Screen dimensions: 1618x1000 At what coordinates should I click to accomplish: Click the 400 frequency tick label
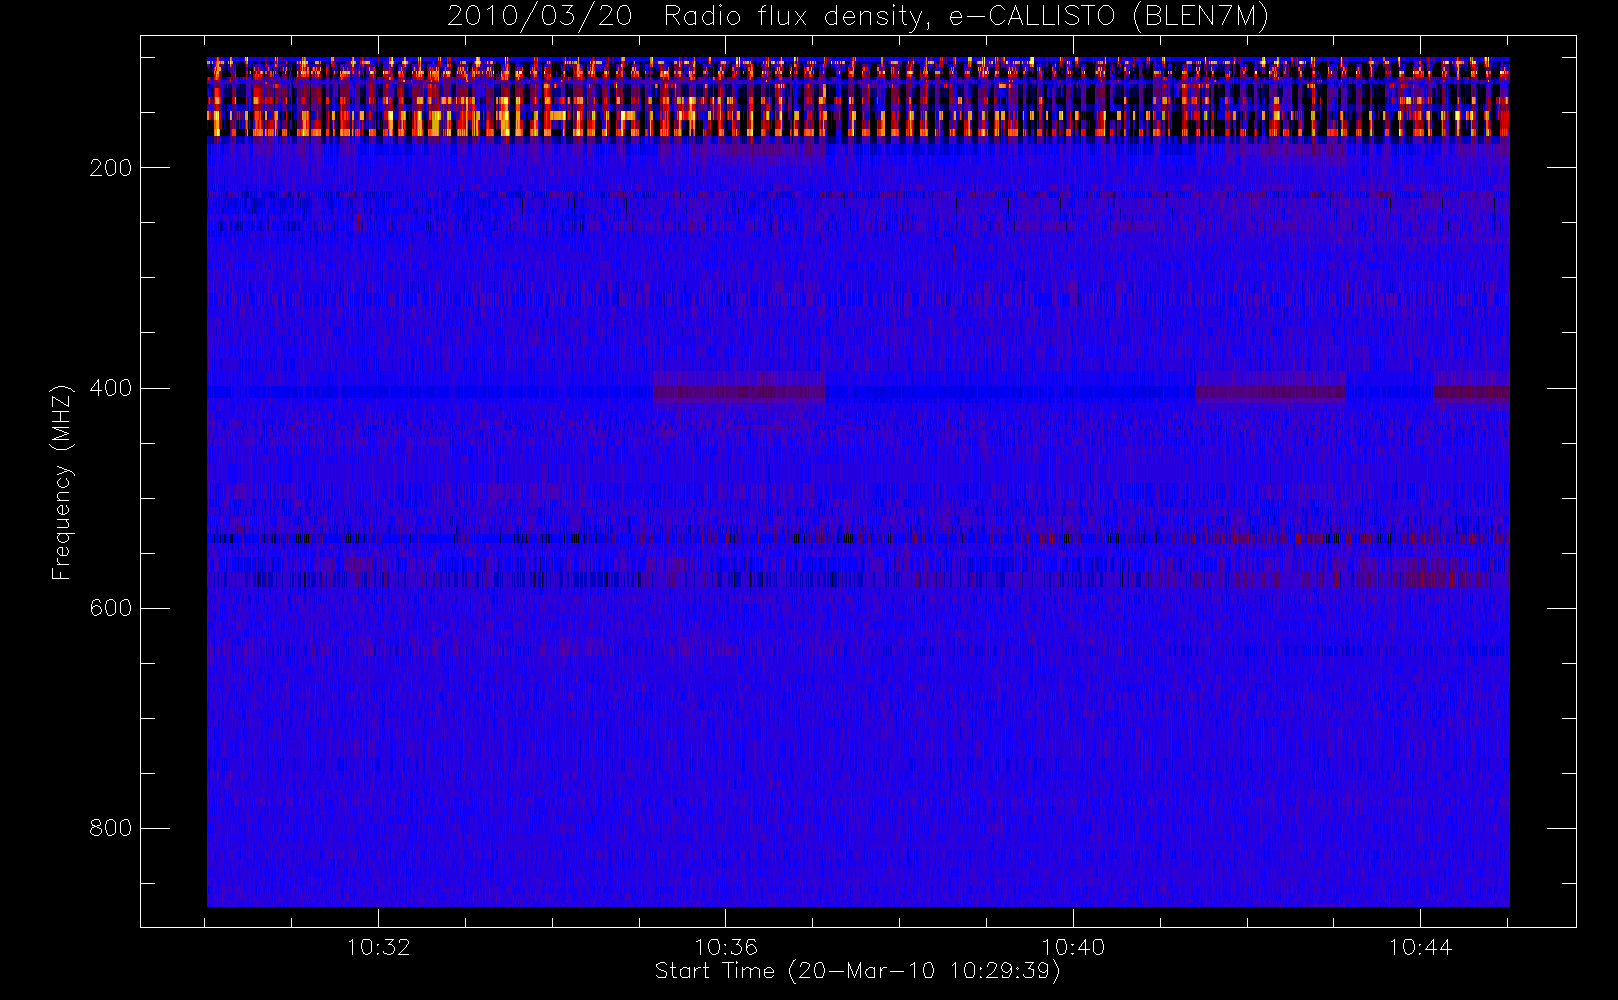coord(111,388)
